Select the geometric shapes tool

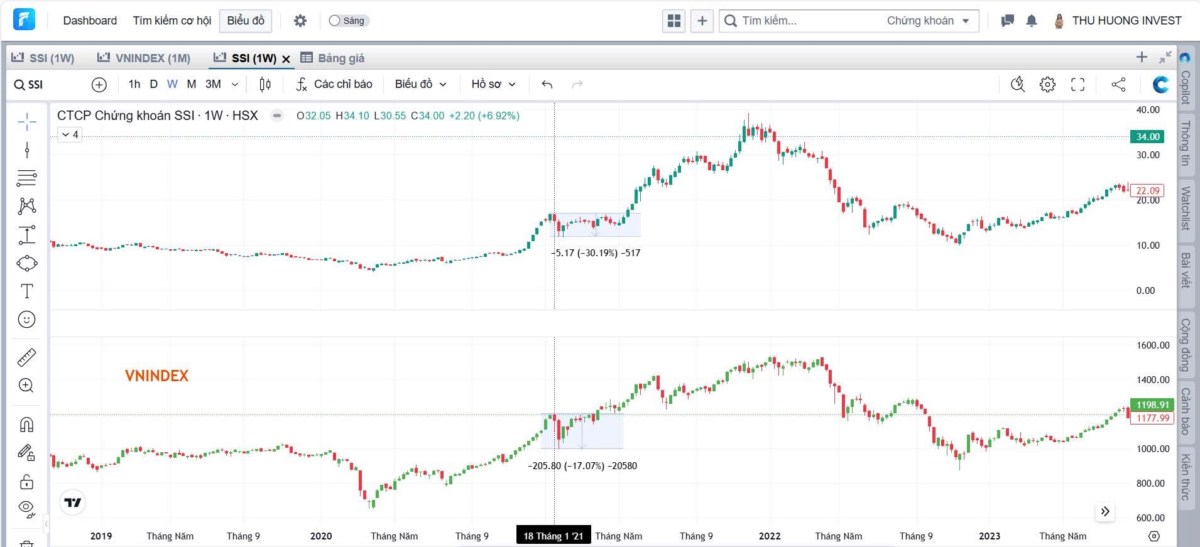(x=27, y=263)
